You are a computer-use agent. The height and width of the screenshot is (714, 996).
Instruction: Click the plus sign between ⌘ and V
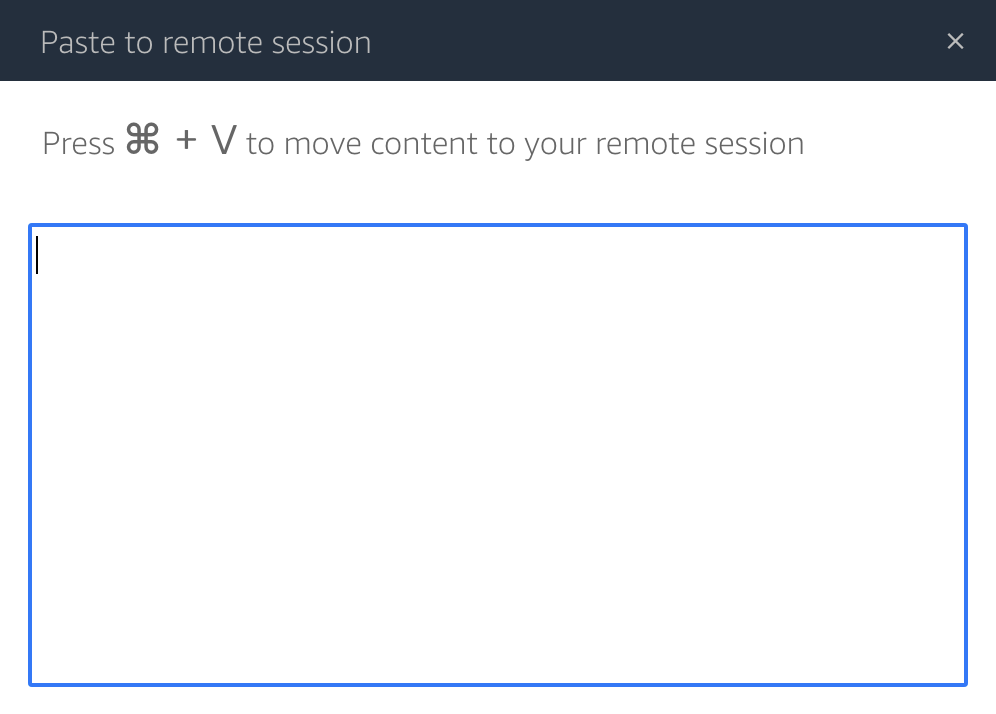click(x=186, y=142)
